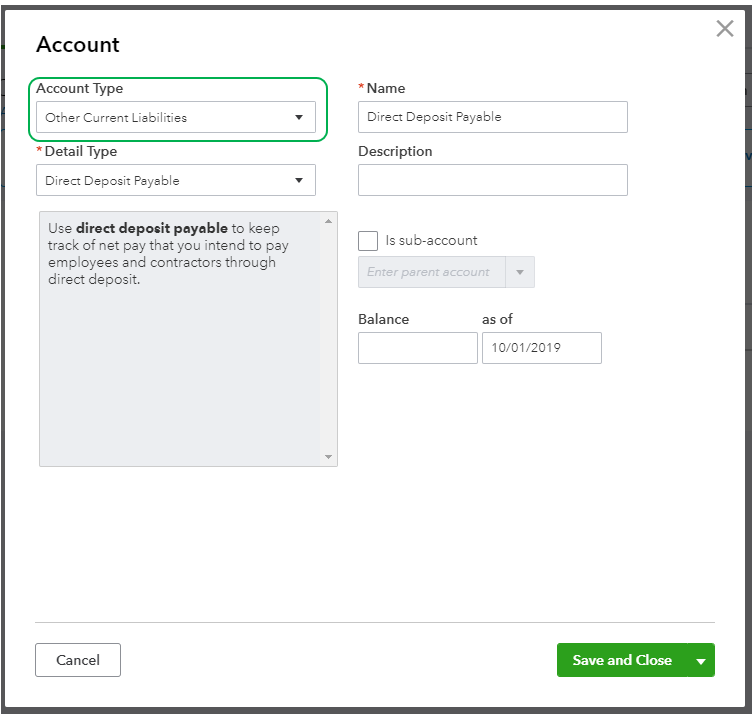Screen dimensions: 755x719
Task: Click into the Description field
Action: tap(492, 180)
